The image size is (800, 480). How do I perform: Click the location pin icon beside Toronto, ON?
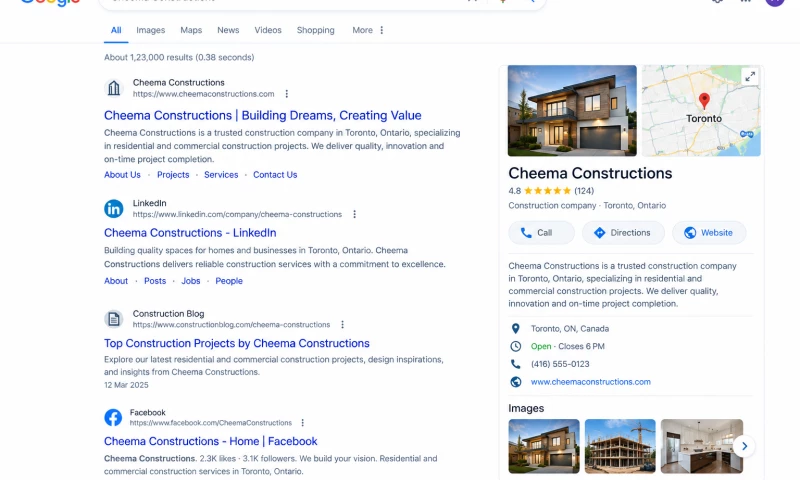(x=516, y=329)
